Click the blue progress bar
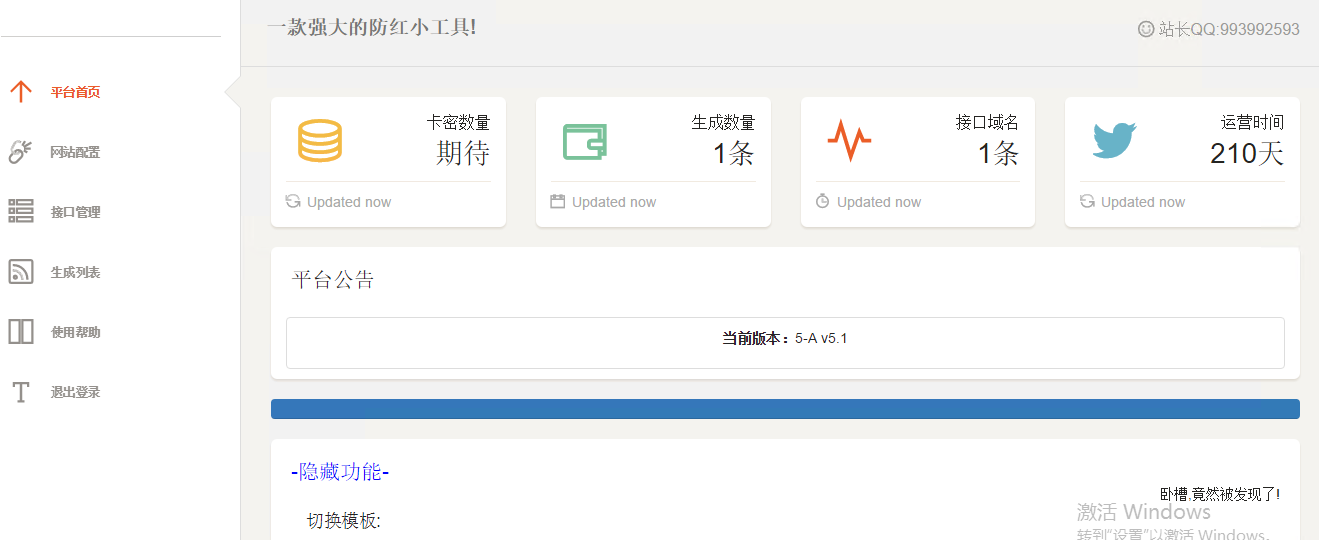The width and height of the screenshot is (1319, 540). 785,409
